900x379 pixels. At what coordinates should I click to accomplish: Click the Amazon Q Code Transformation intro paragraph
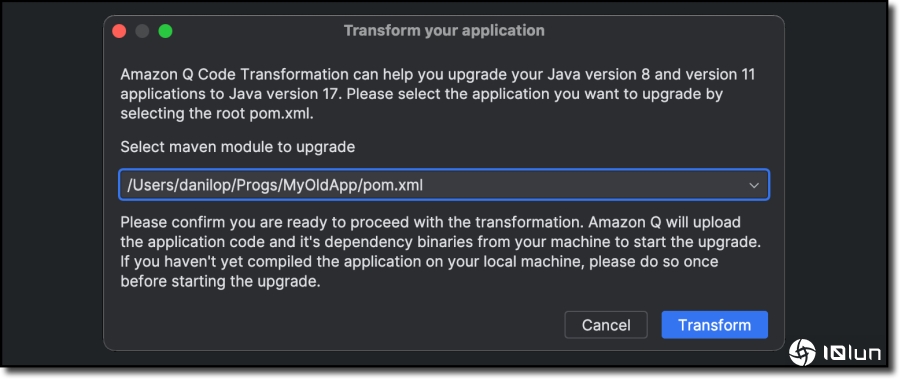[438, 94]
